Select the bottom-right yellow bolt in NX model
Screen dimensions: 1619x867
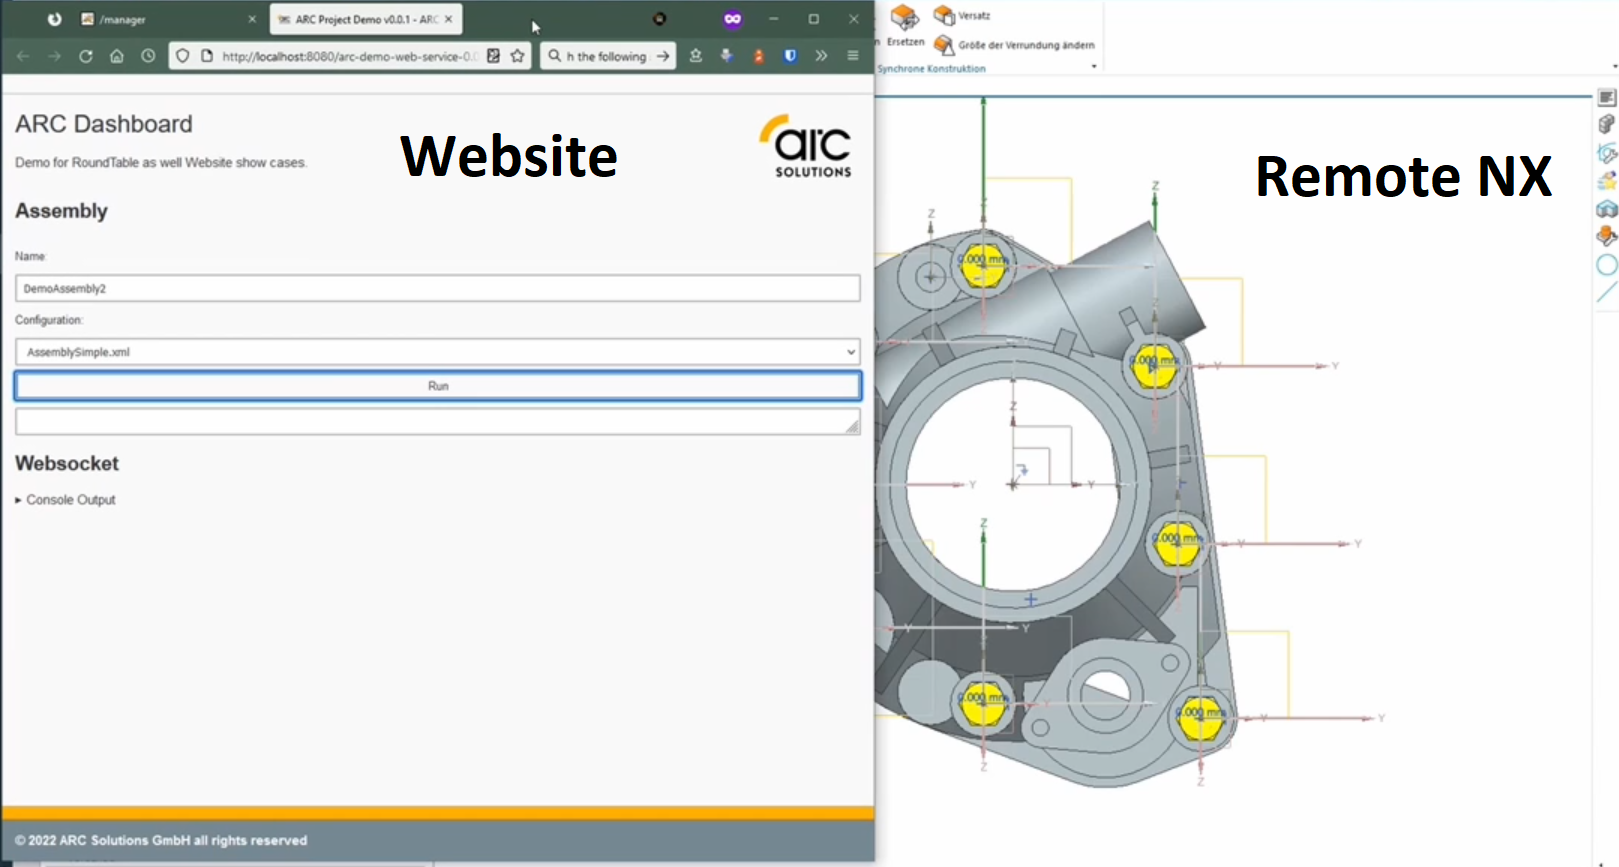point(1201,716)
